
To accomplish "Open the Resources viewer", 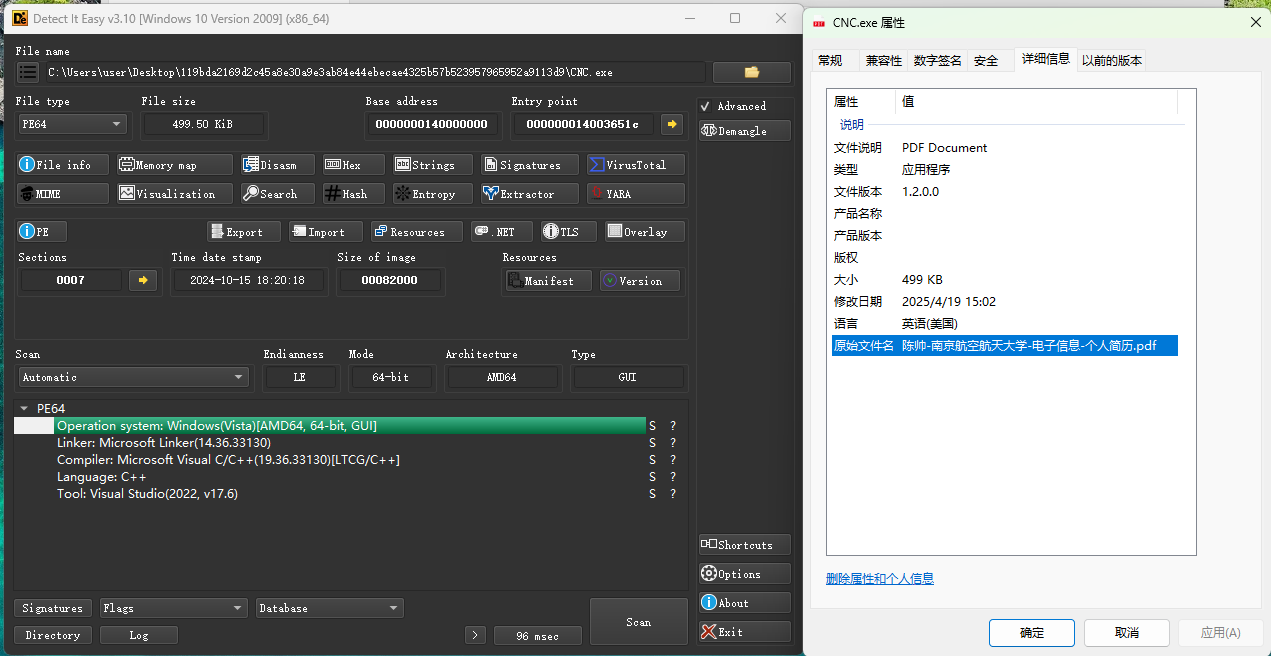I will [x=417, y=232].
